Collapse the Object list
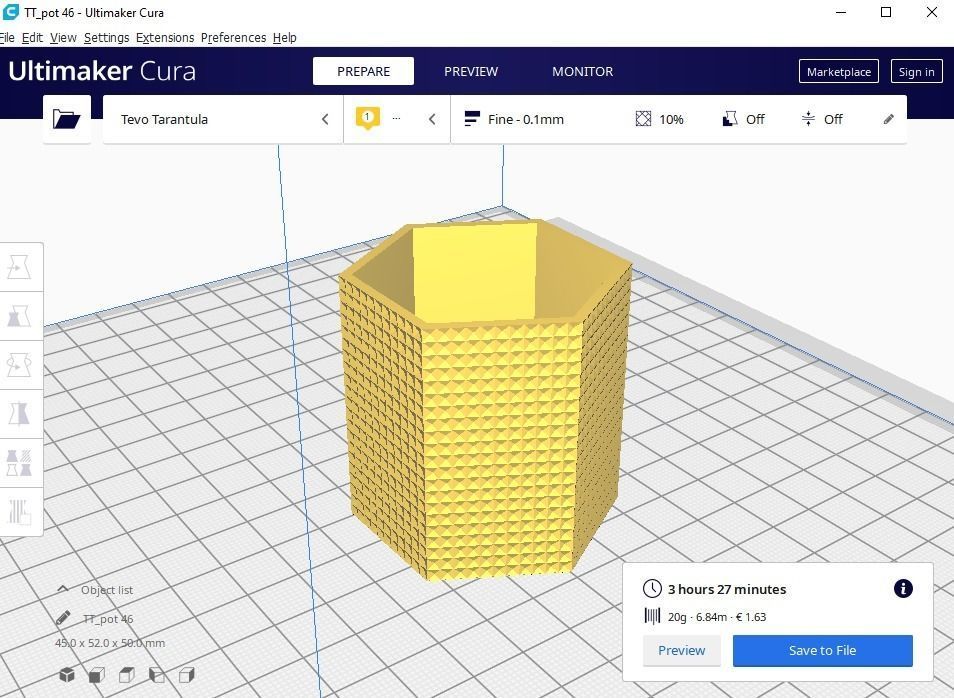 pos(63,589)
